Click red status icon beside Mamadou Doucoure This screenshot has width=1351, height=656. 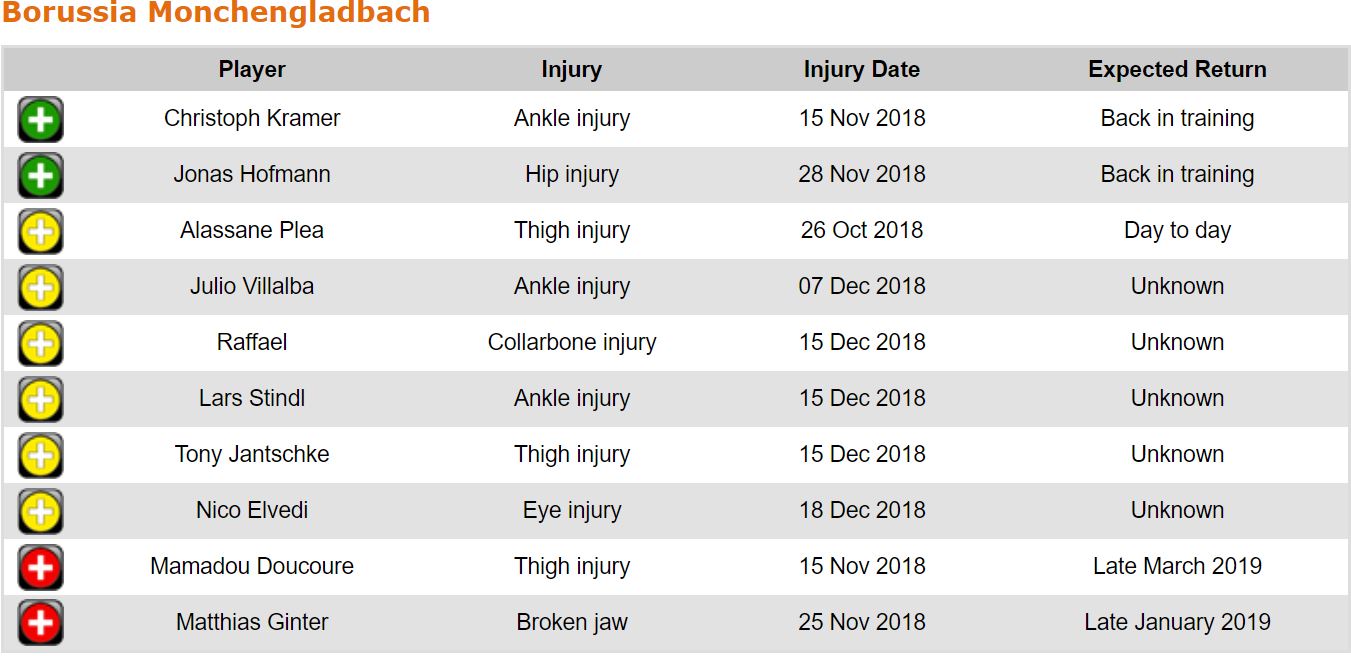point(40,568)
